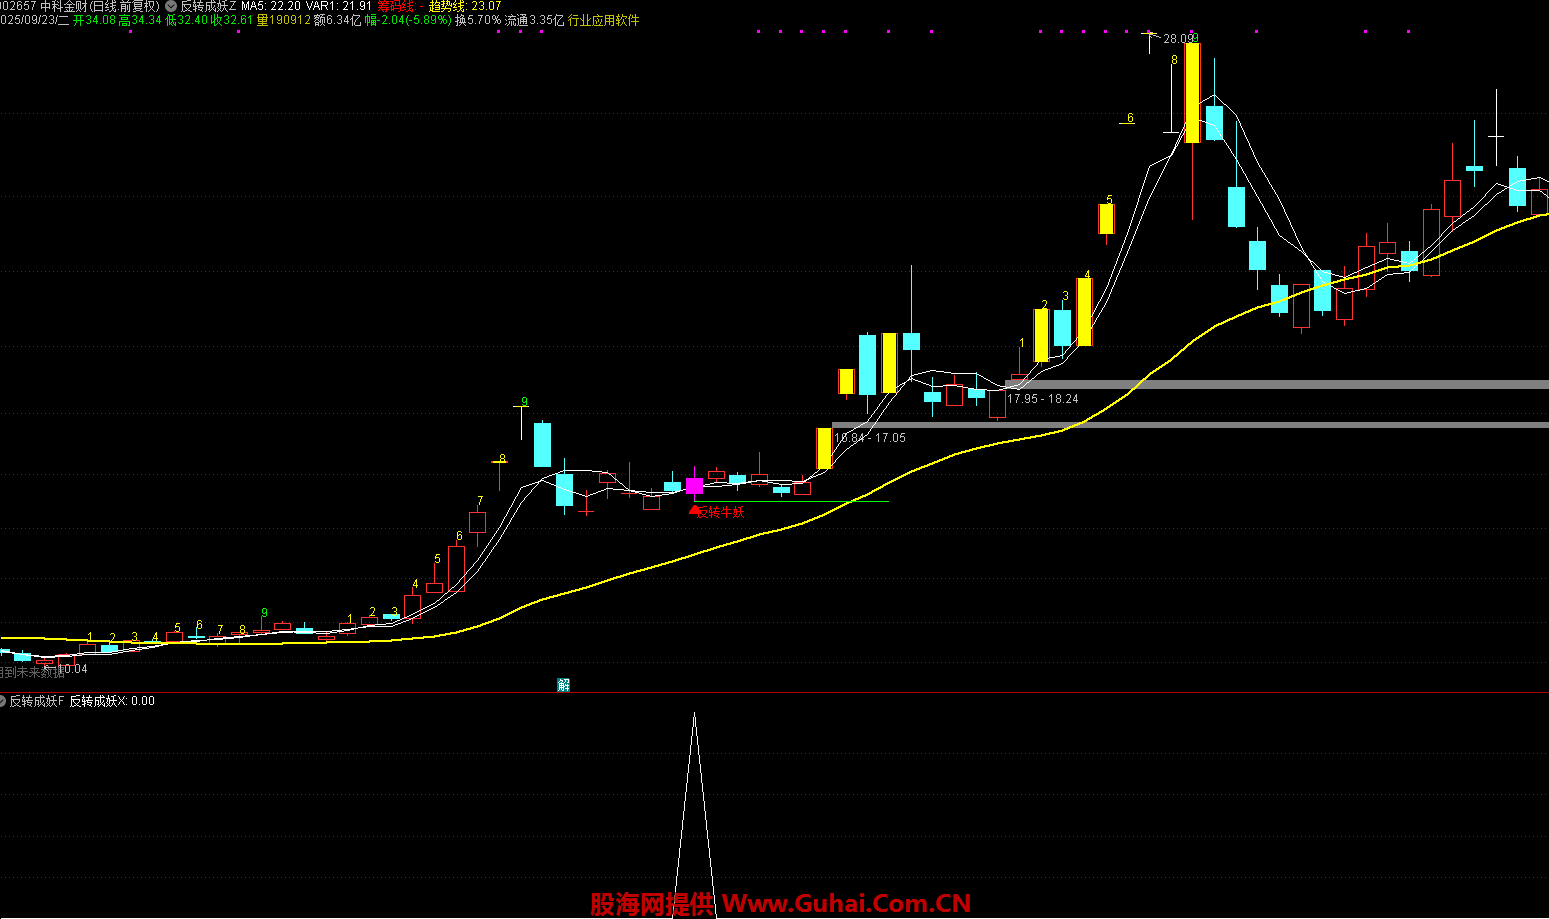Image resolution: width=1549 pixels, height=919 pixels.
Task: Open the main indicator dropdown beside 反转成妖Z
Action: pyautogui.click(x=171, y=6)
